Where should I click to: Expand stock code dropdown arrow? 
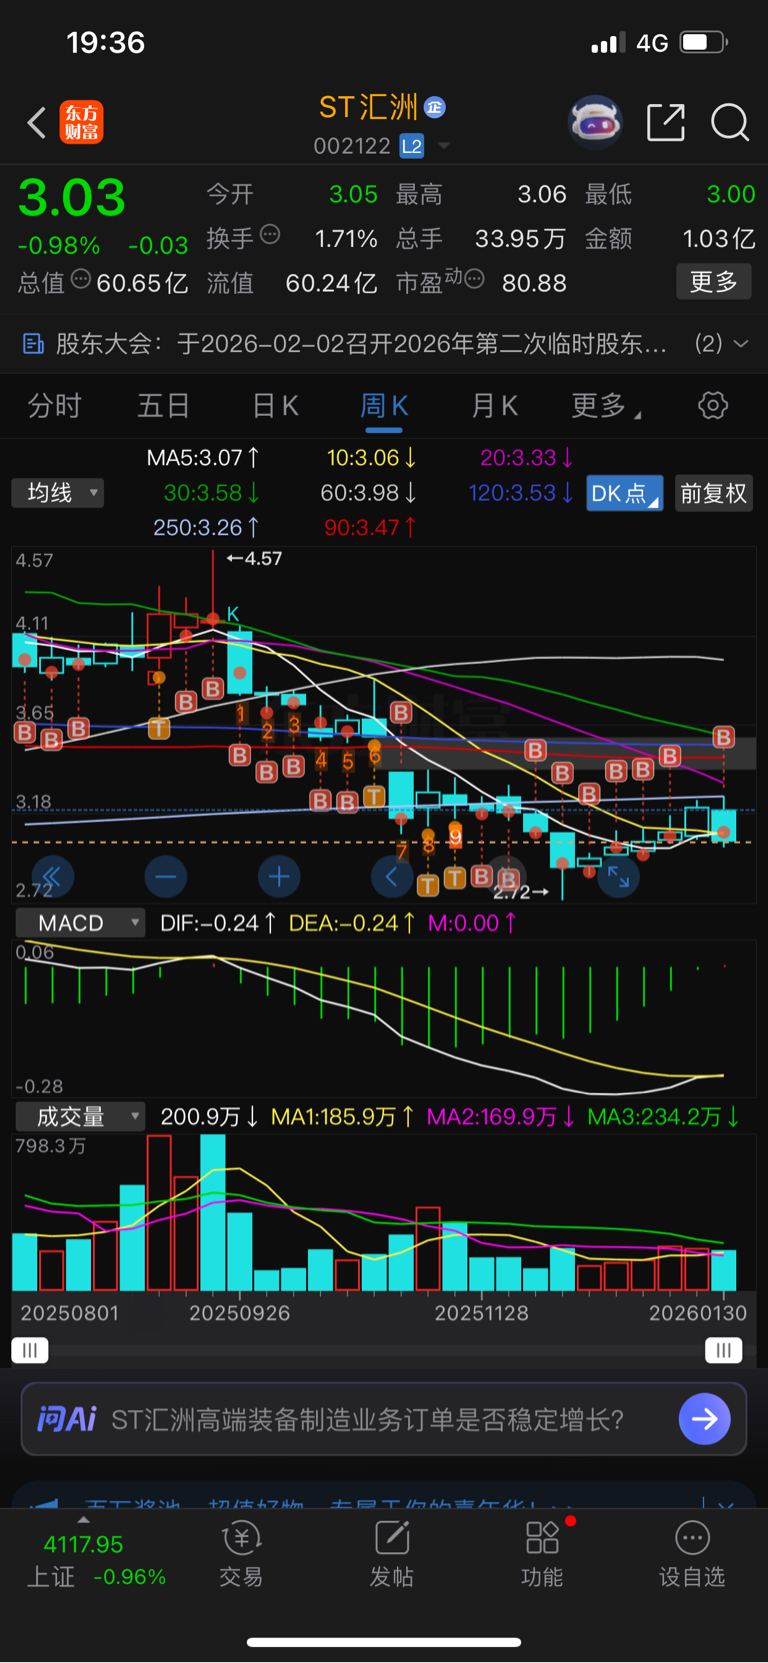444,146
